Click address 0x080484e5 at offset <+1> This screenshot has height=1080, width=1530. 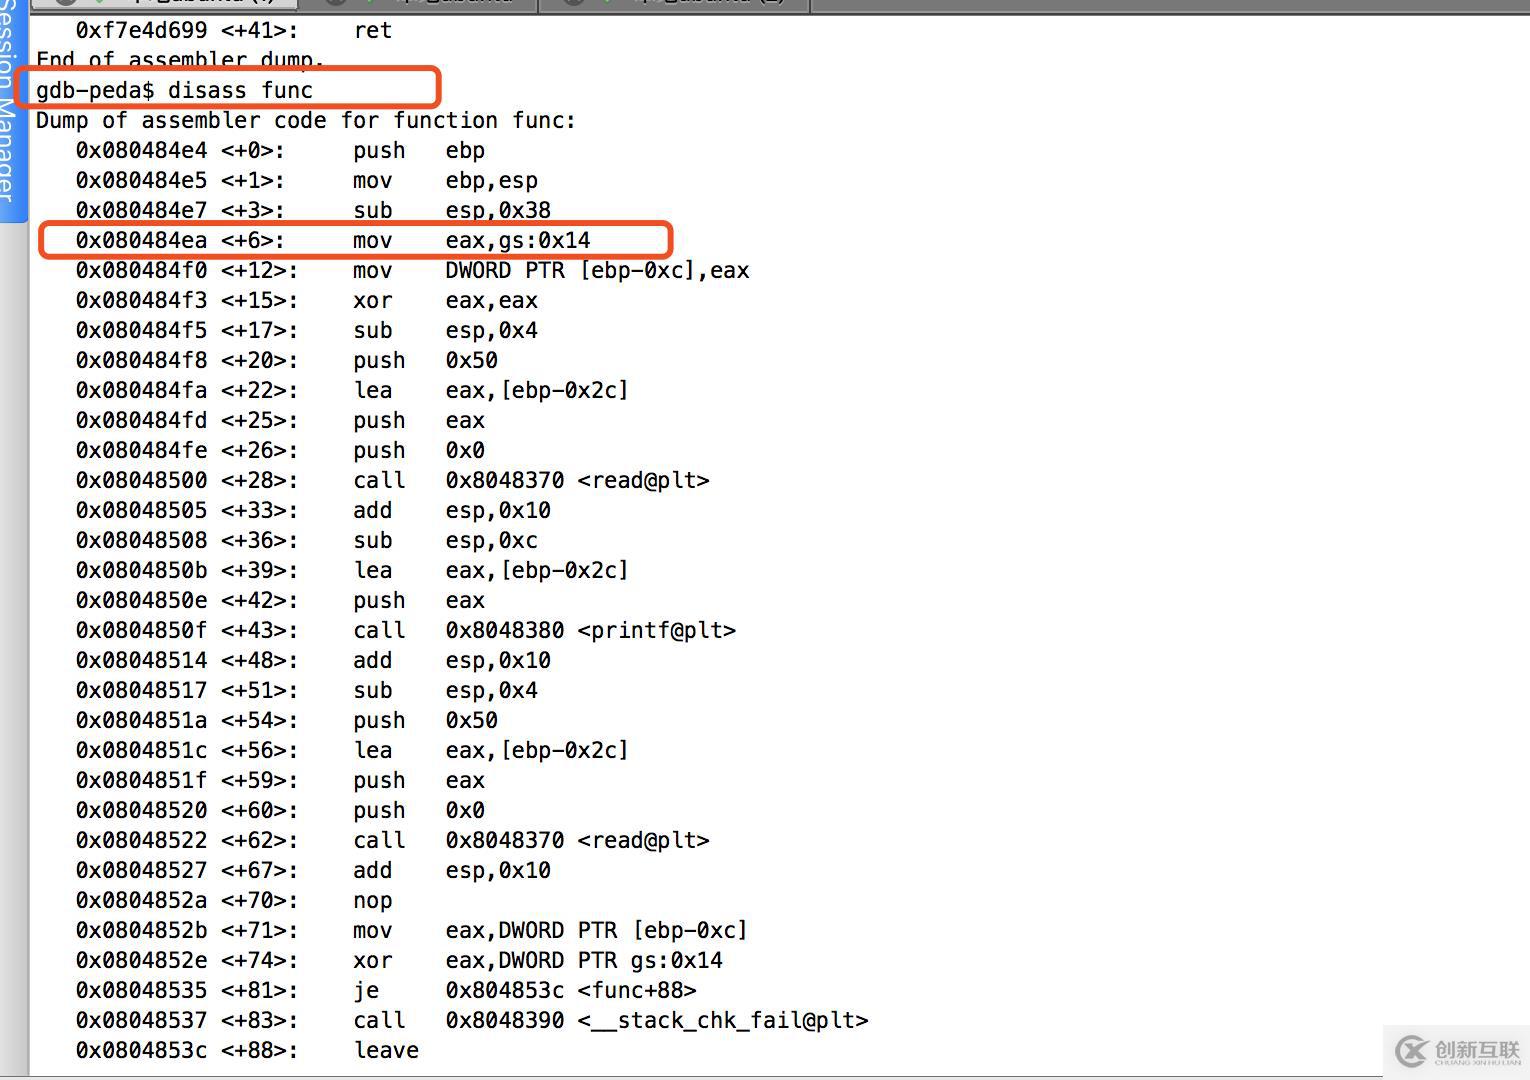click(x=141, y=180)
